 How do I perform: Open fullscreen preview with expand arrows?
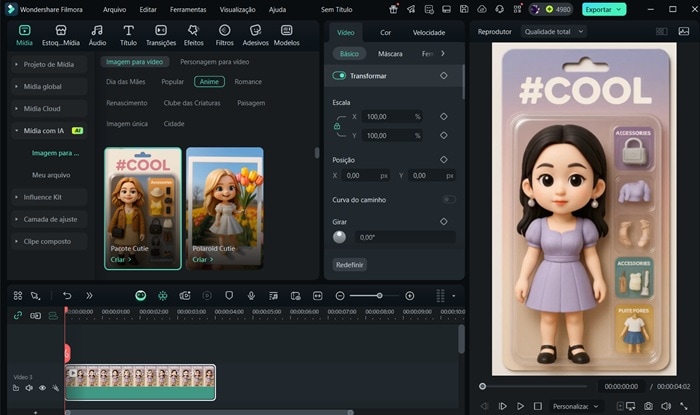[684, 406]
